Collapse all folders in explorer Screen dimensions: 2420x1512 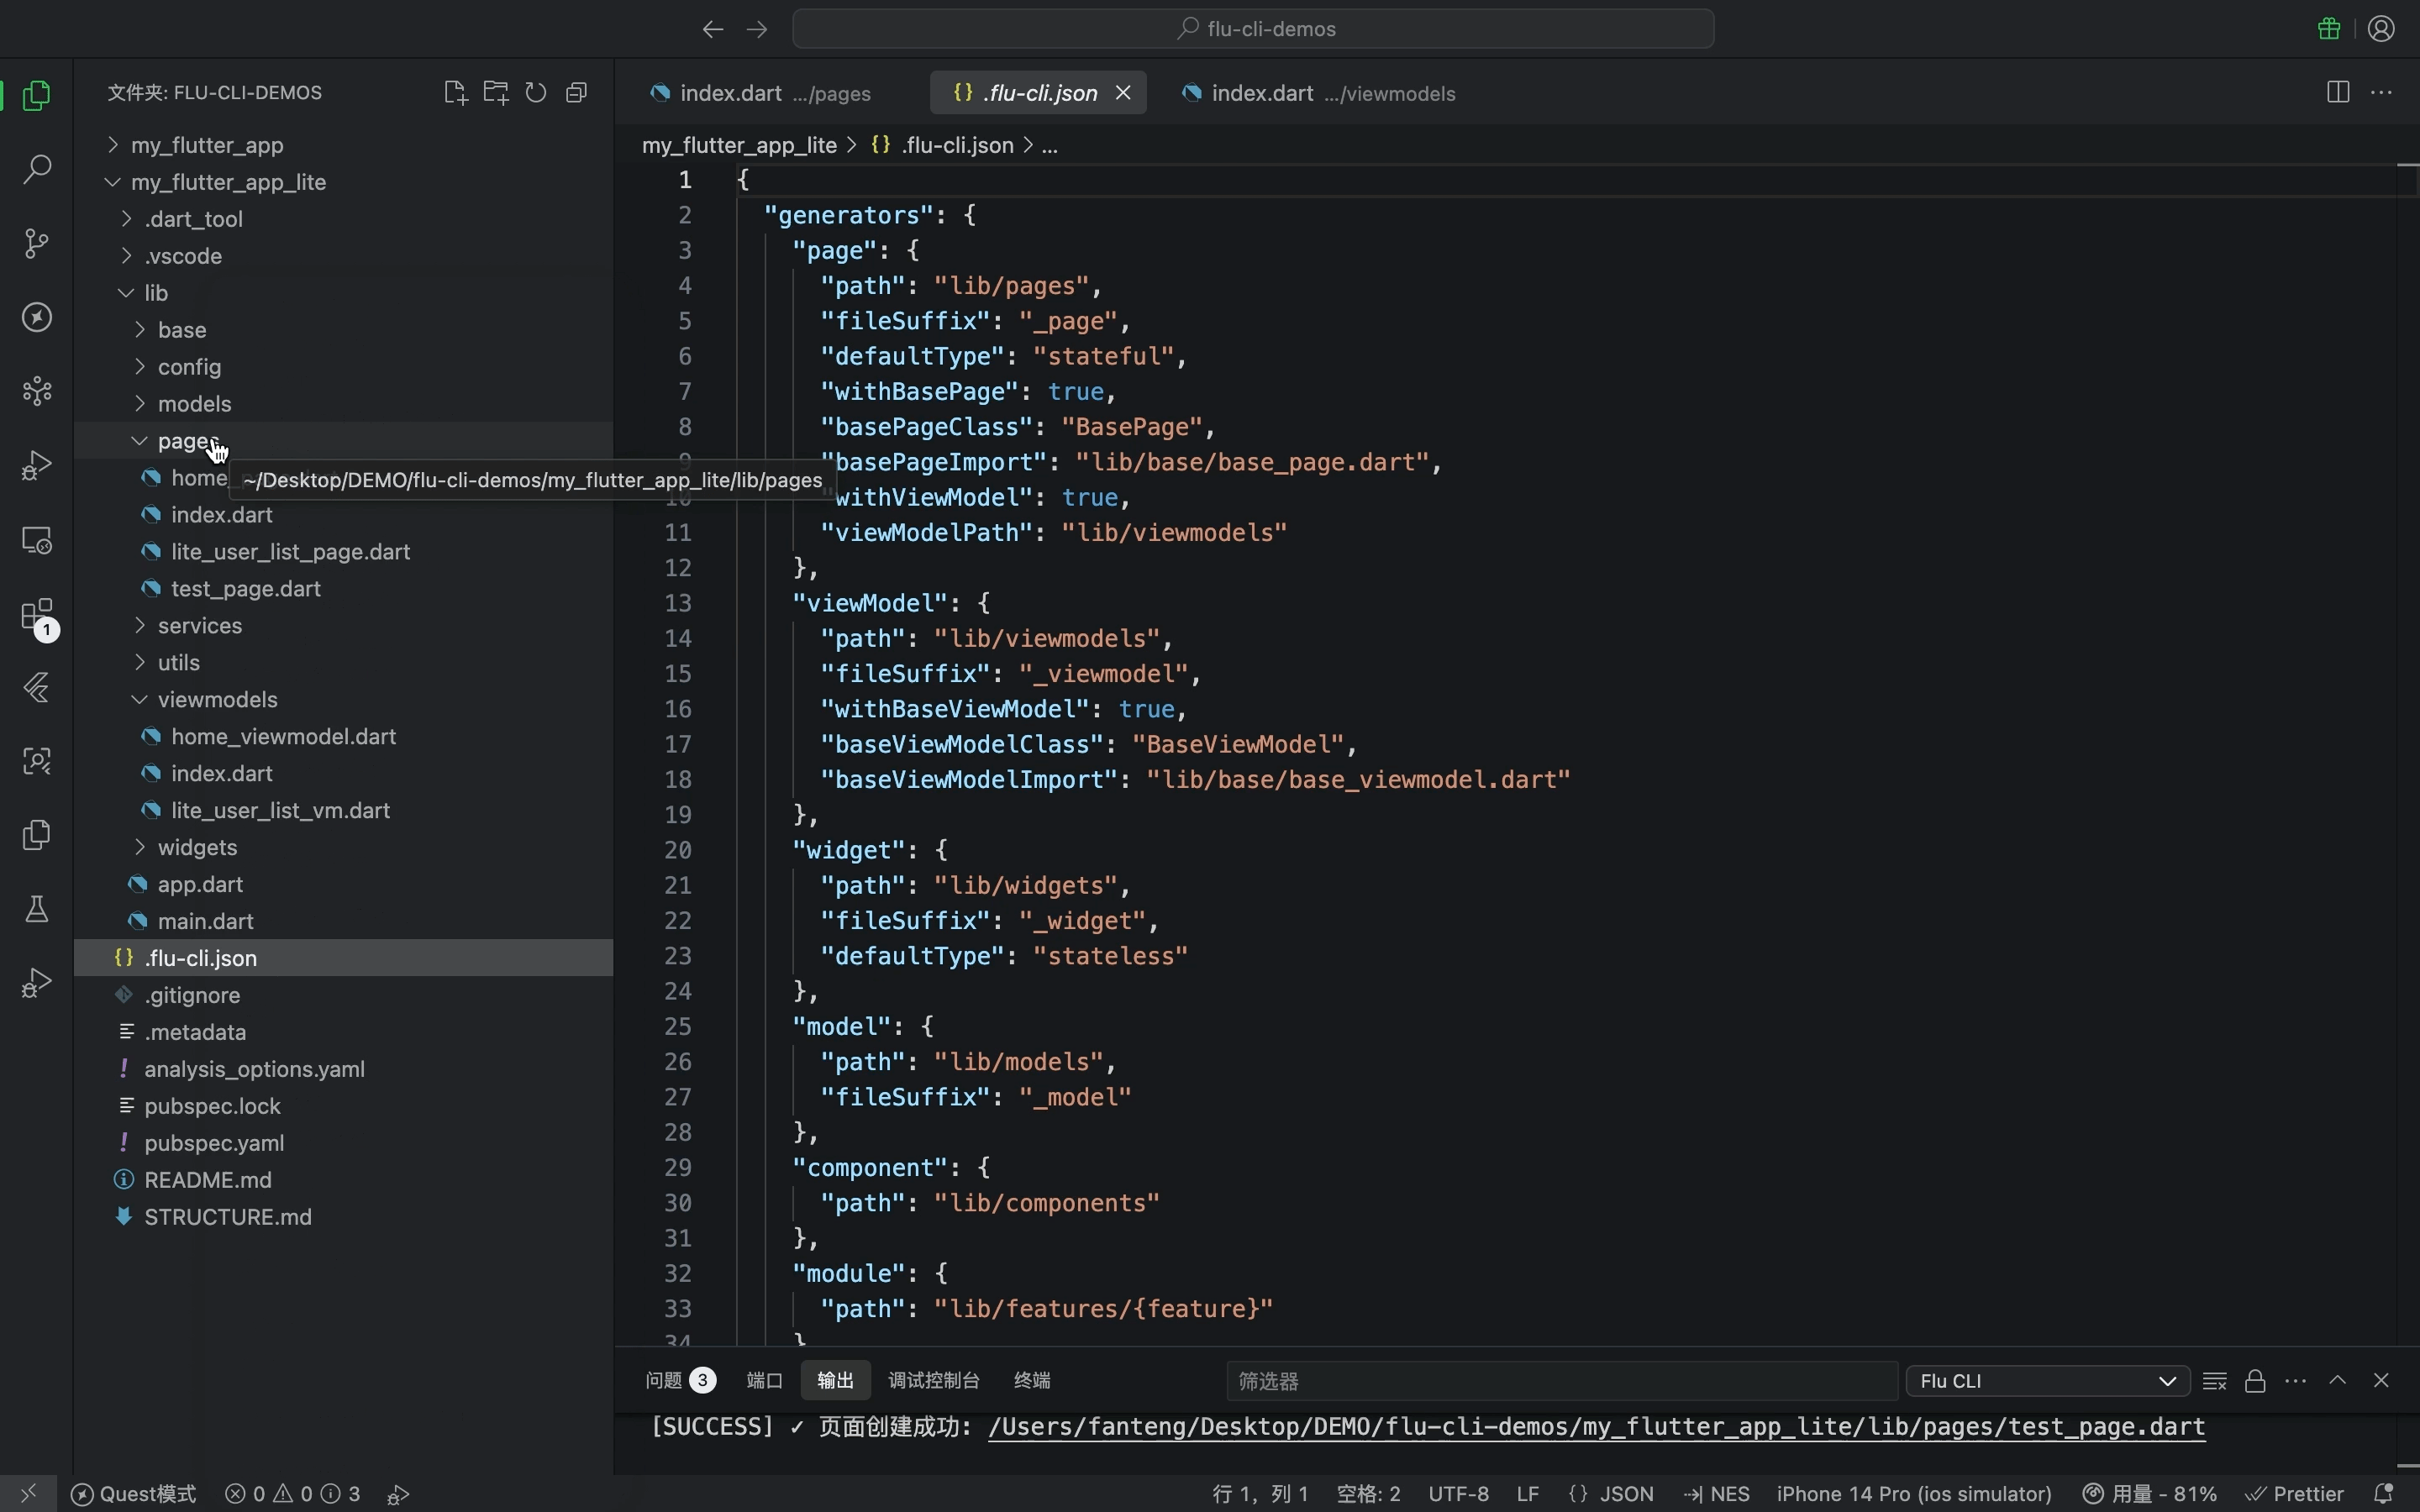point(576,93)
